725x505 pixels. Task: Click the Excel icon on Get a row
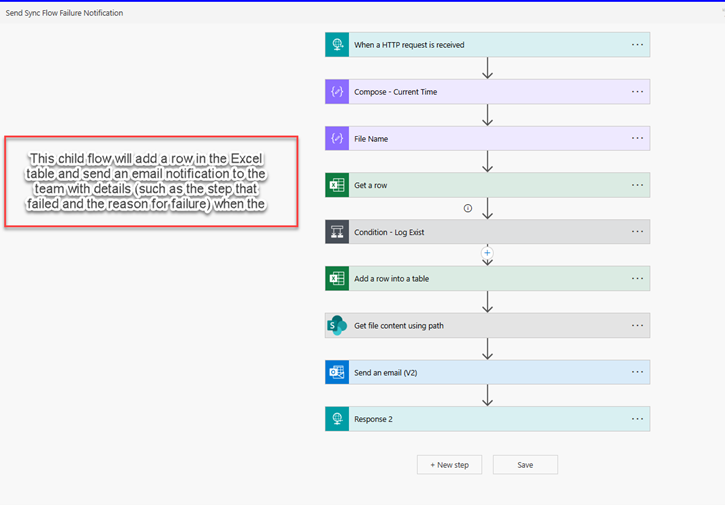pyautogui.click(x=337, y=185)
